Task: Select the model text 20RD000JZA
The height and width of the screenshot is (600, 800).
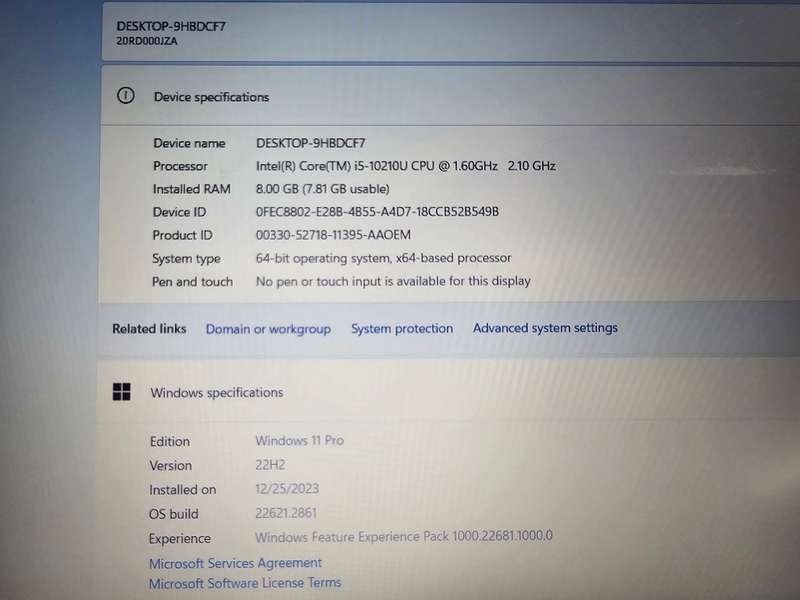Action: point(147,41)
